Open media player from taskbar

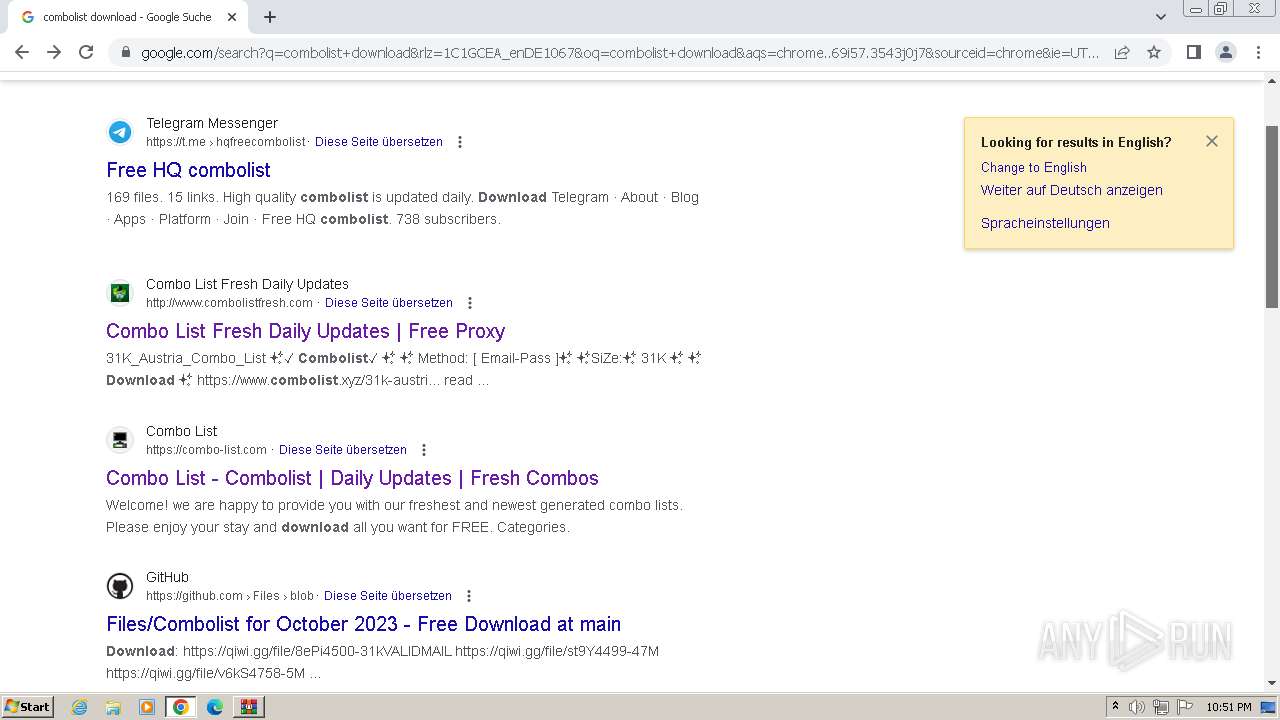[147, 707]
